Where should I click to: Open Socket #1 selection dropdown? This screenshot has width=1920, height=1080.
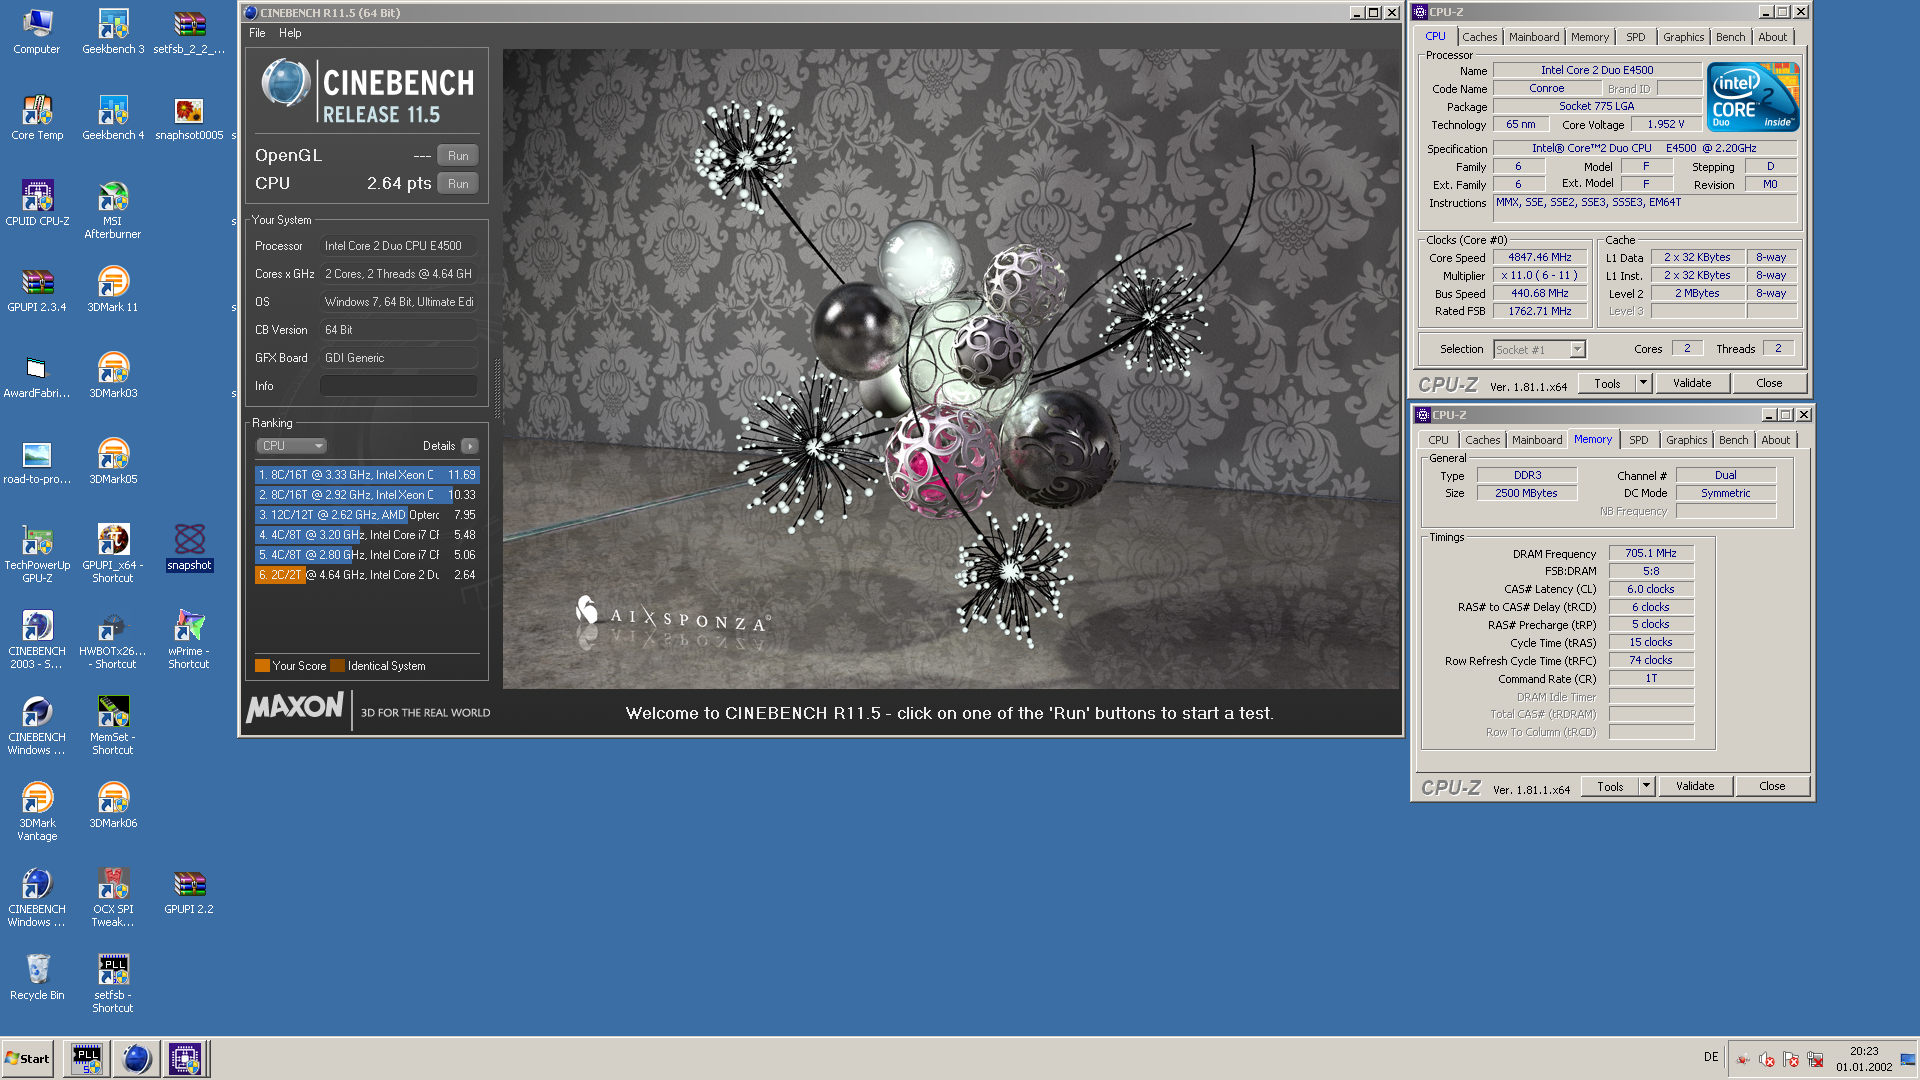[1540, 350]
